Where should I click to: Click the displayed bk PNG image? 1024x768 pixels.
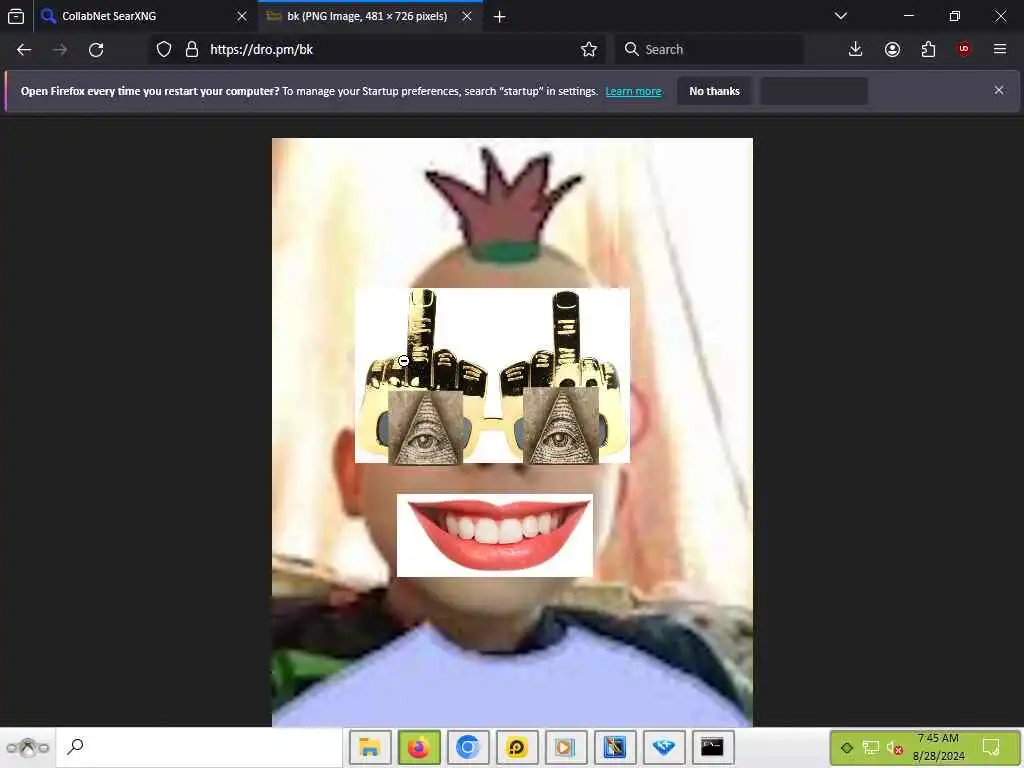coord(512,432)
